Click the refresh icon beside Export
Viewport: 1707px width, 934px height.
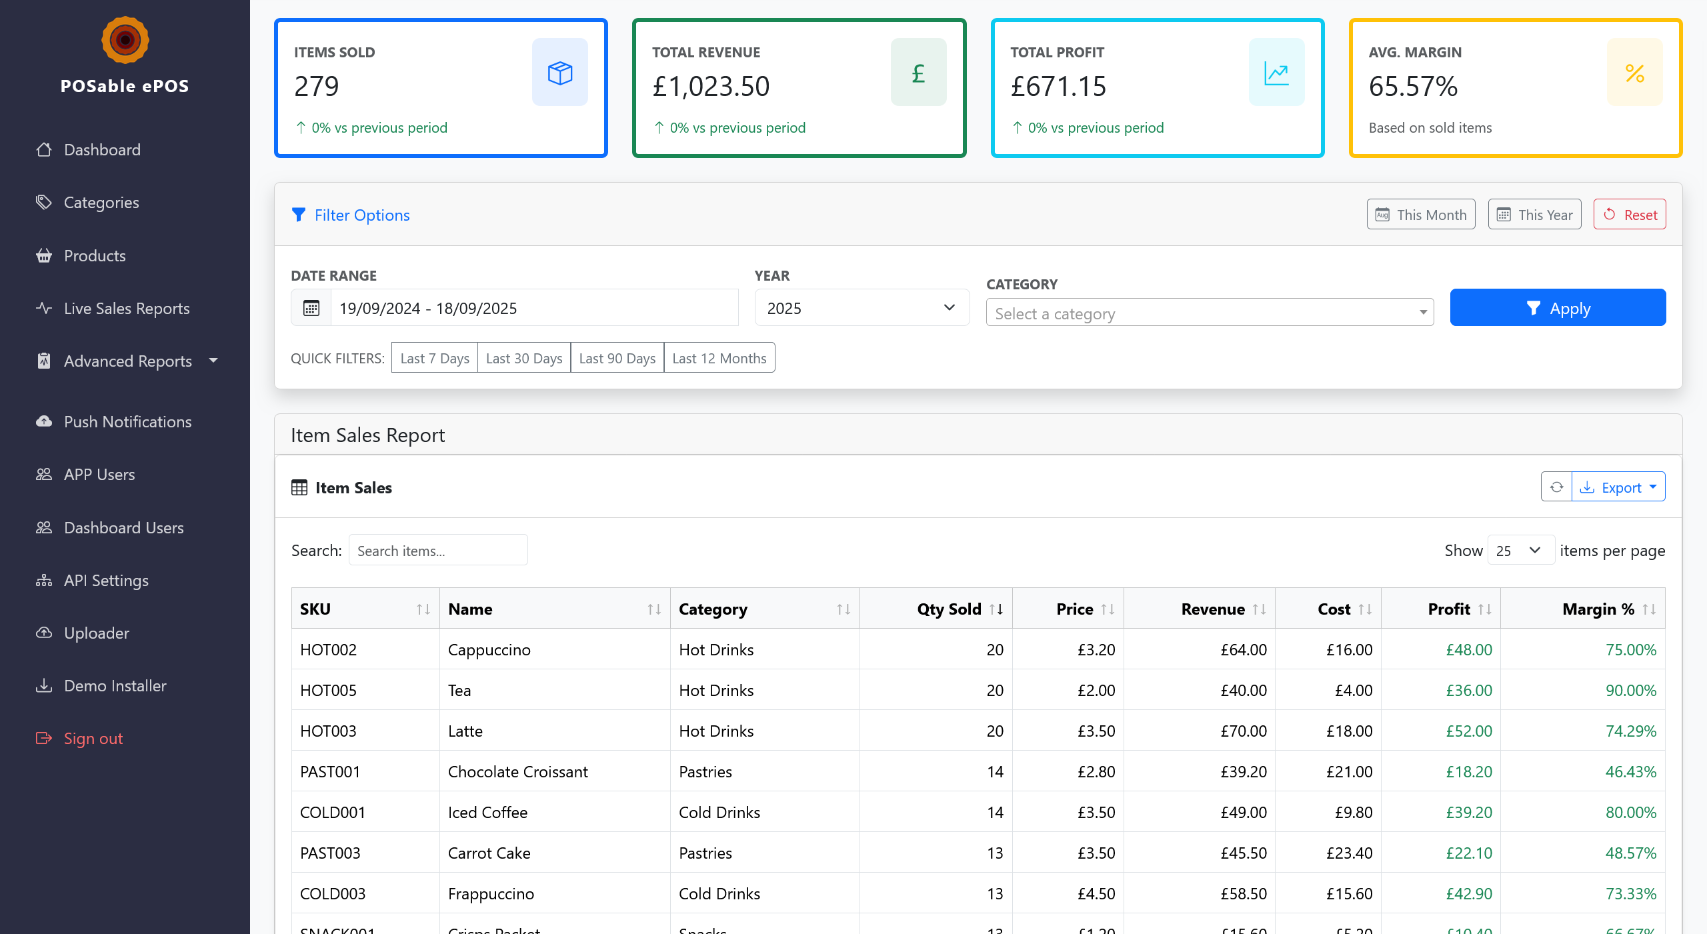pos(1556,487)
